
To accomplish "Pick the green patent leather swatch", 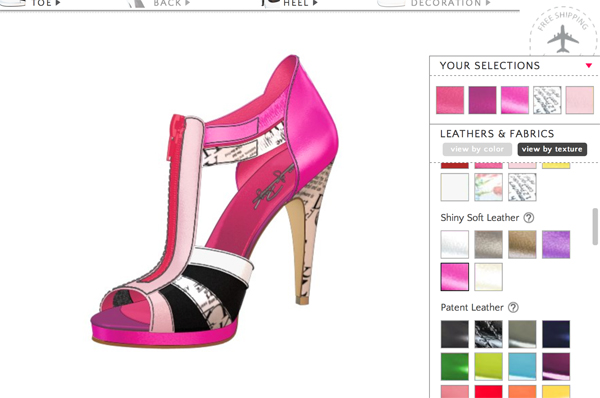I will pyautogui.click(x=455, y=367).
